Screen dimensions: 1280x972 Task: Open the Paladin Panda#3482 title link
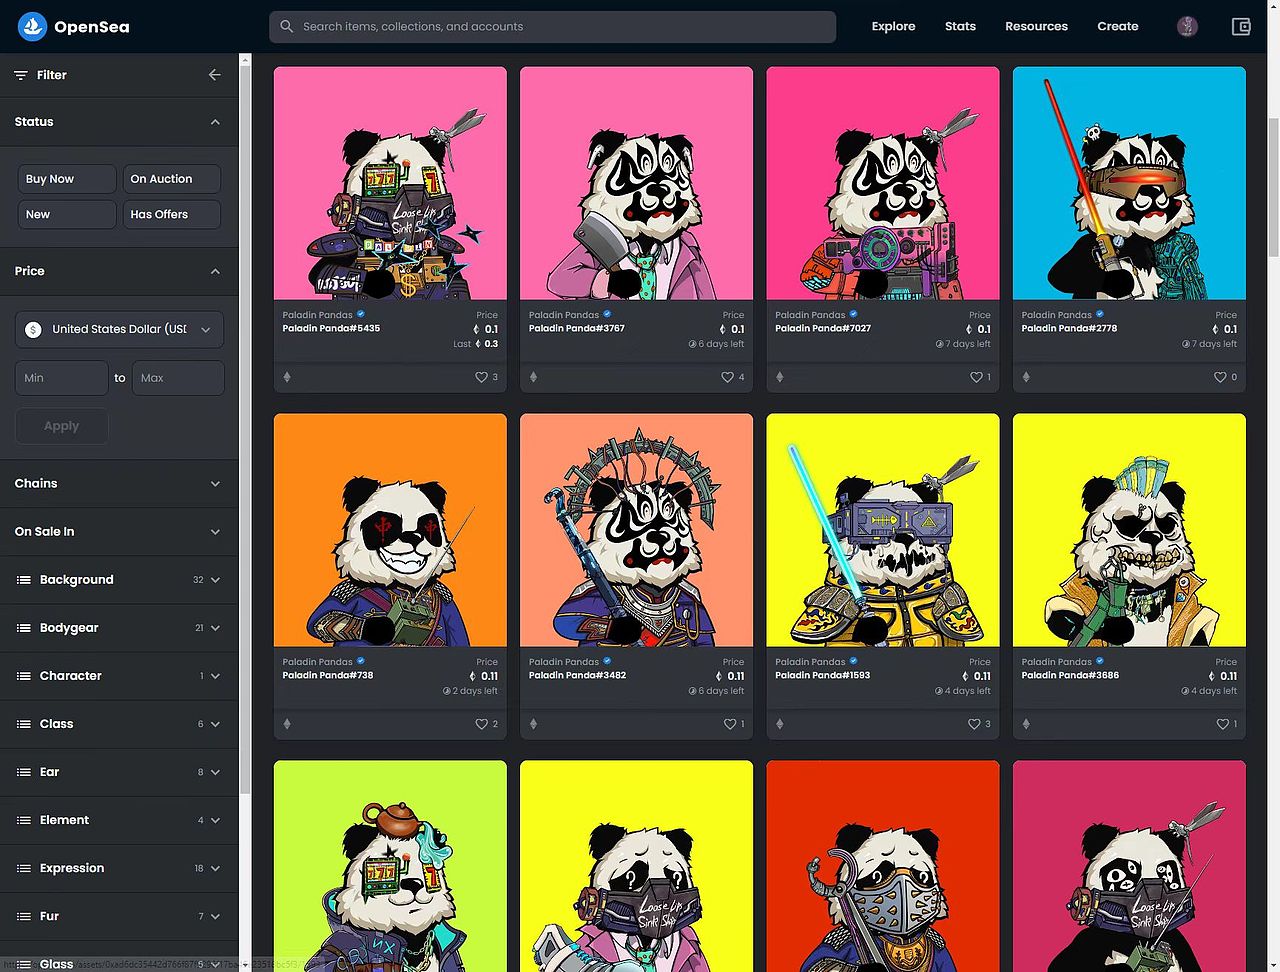click(577, 675)
